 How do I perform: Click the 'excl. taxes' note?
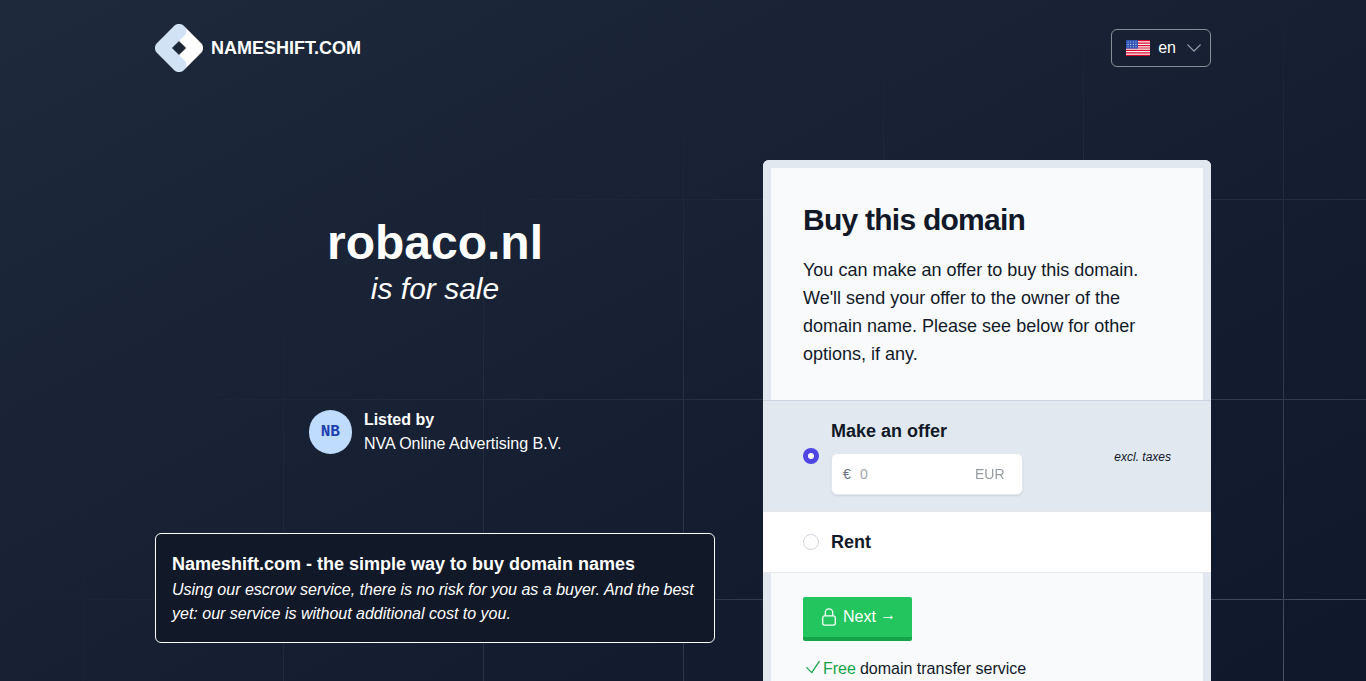click(x=1142, y=457)
